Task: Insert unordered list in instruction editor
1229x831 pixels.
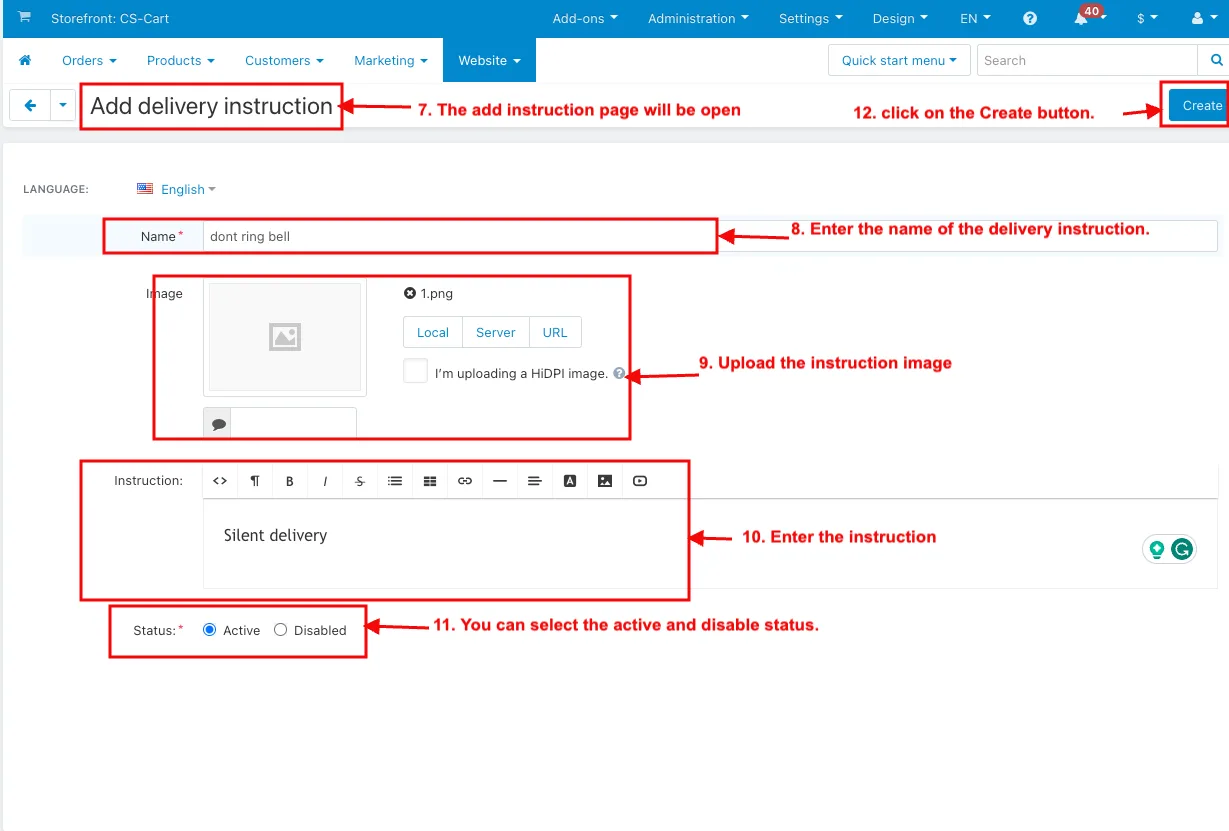Action: 395,481
